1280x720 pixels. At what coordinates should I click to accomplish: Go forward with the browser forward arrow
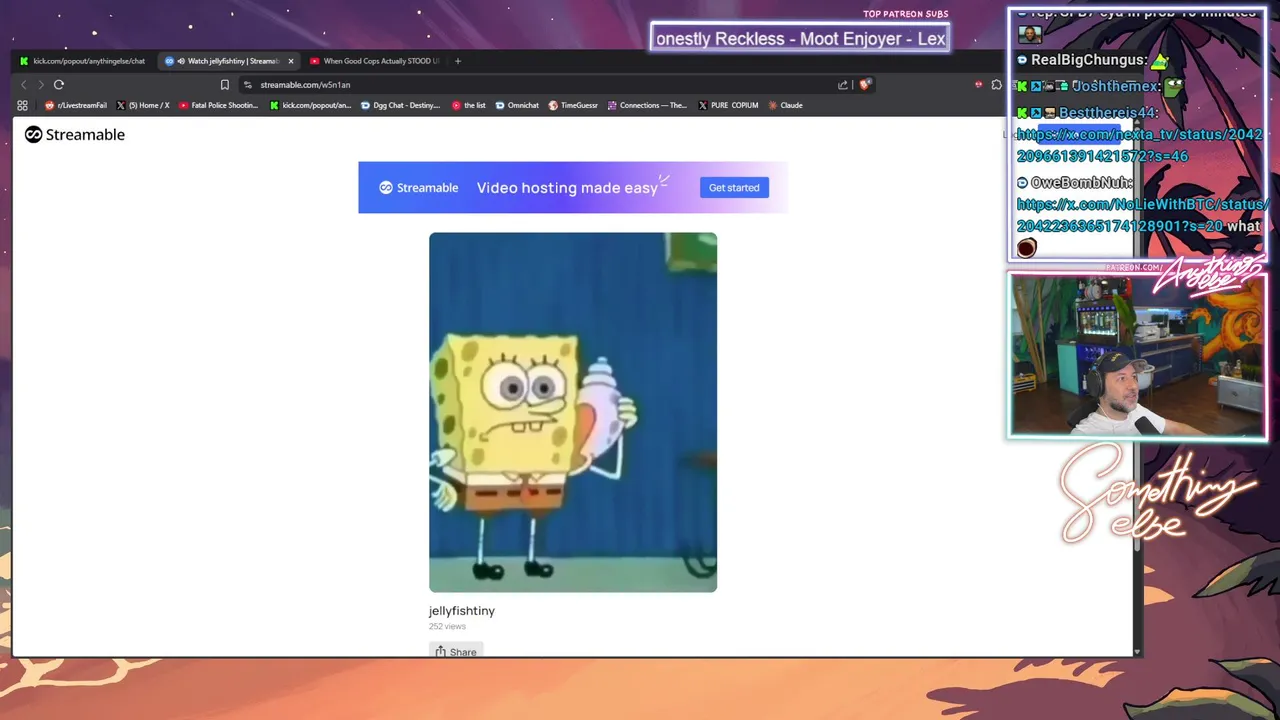click(x=41, y=85)
